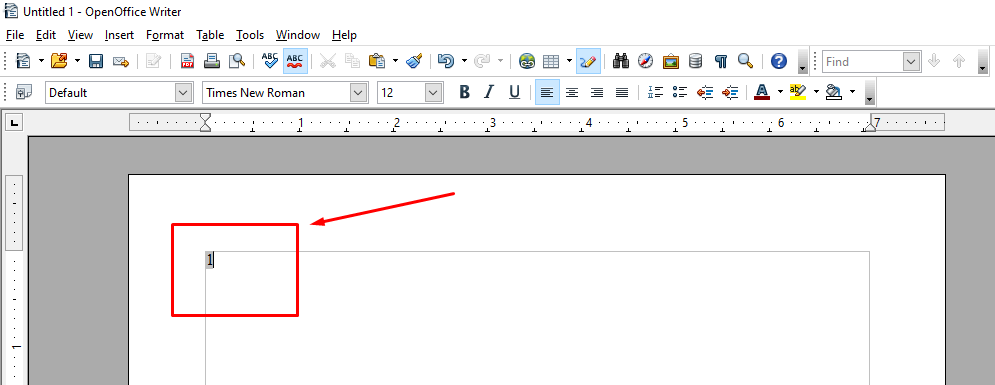Click the Zoom magnifier icon
The image size is (995, 385).
click(x=745, y=61)
